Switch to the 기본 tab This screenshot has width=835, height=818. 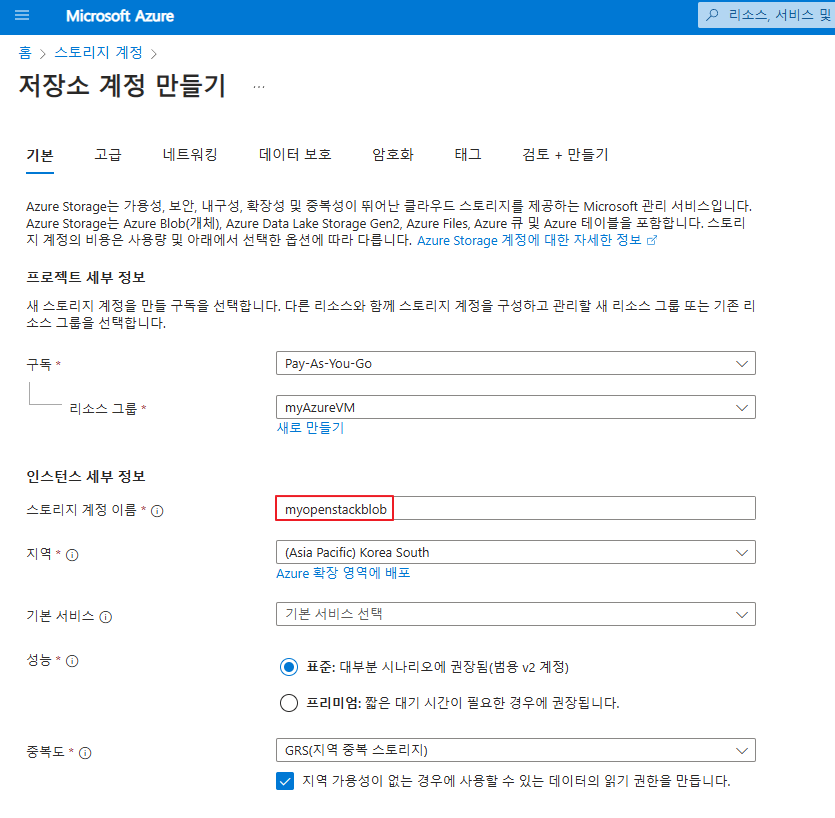(40, 155)
